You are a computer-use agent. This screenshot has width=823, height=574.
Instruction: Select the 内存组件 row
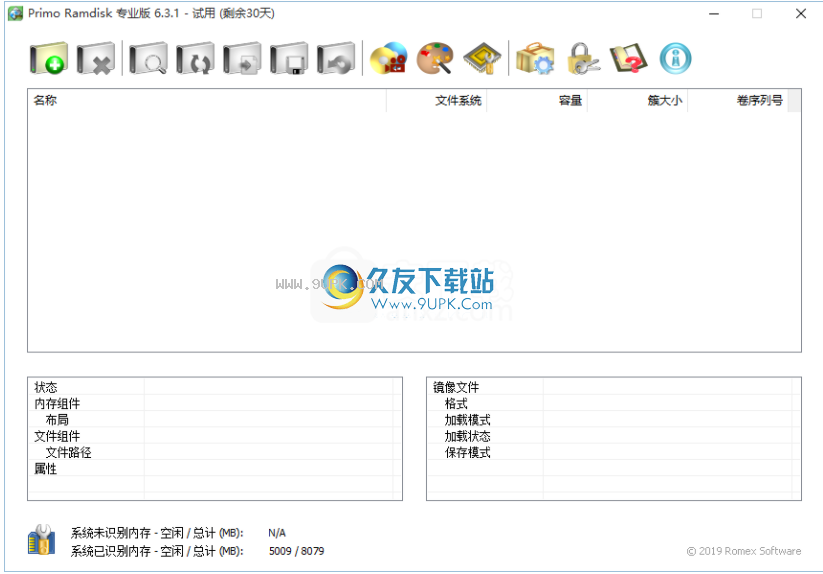[x=215, y=403]
